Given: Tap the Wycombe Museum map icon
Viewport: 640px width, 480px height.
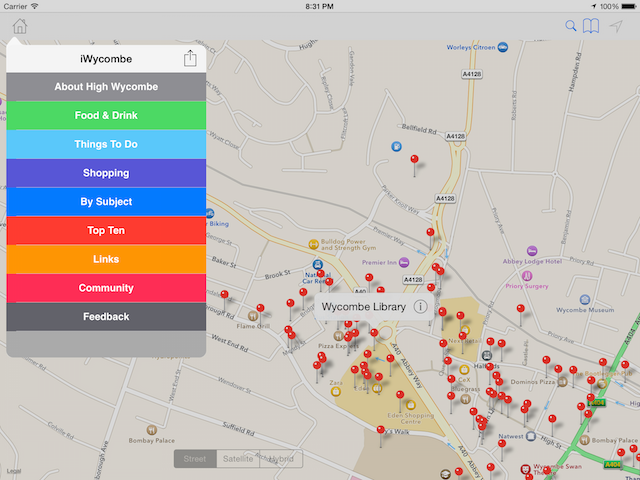Looking at the screenshot, I should click(585, 300).
